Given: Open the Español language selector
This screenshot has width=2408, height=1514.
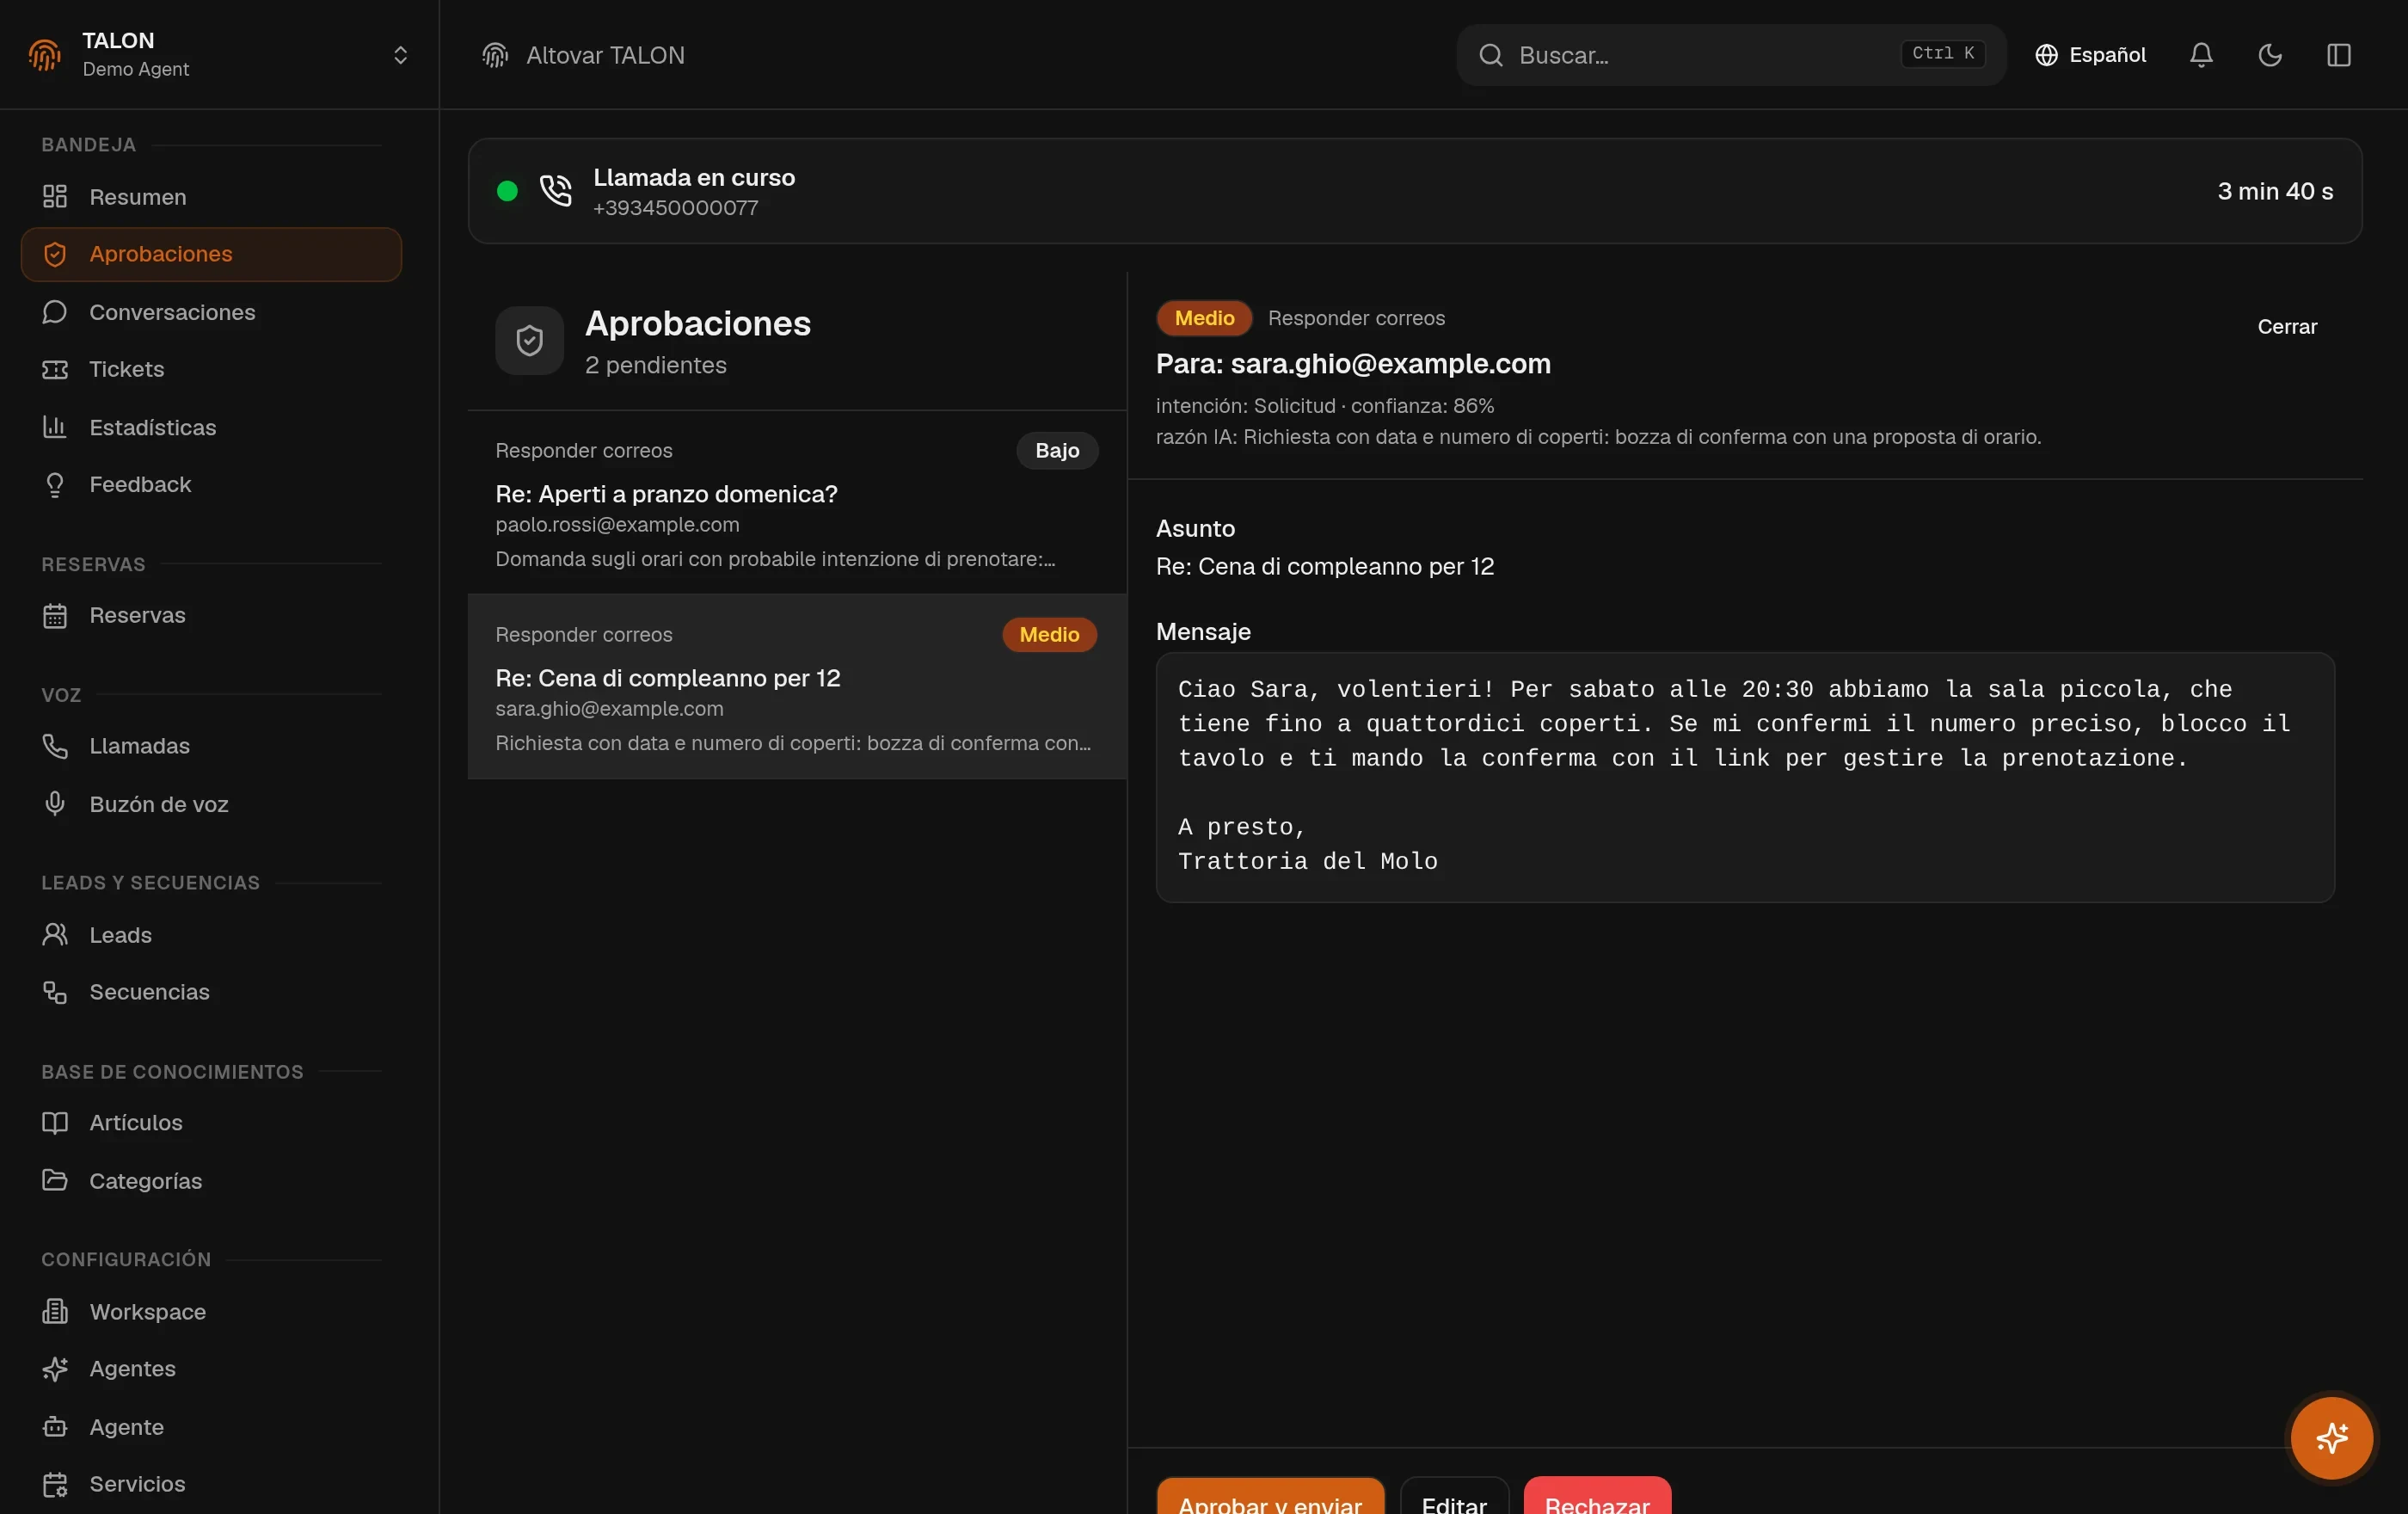Looking at the screenshot, I should tap(2090, 55).
